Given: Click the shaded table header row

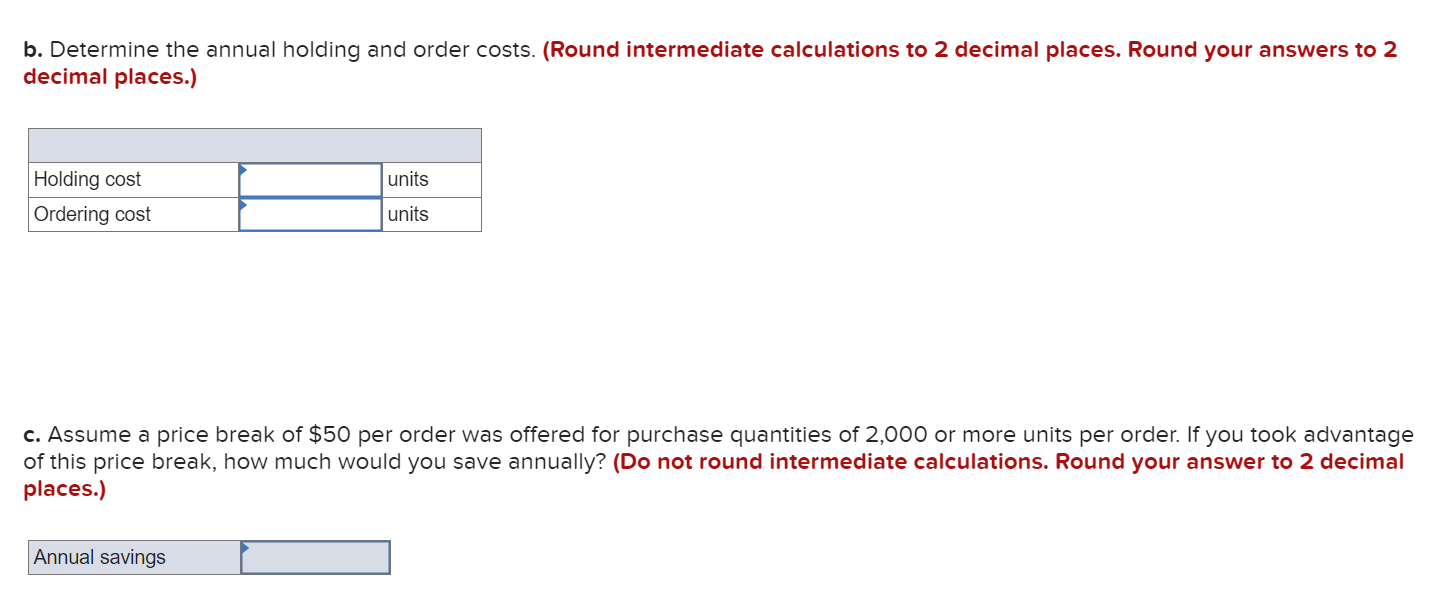Looking at the screenshot, I should point(255,144).
